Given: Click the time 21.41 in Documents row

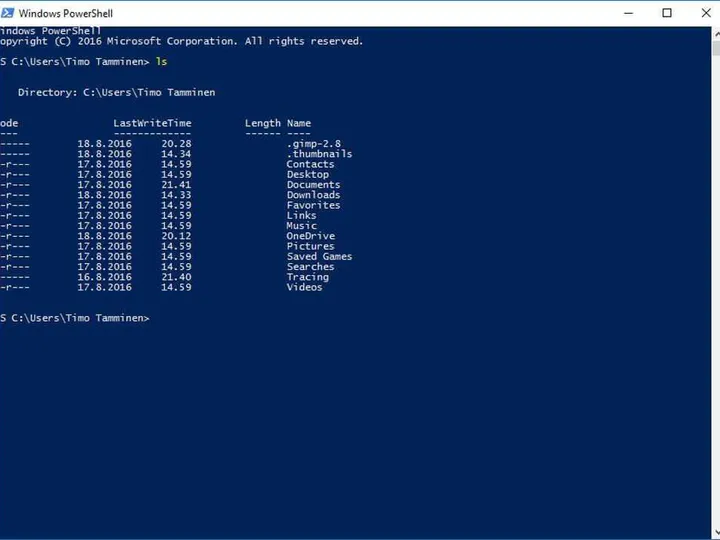Looking at the screenshot, I should pos(176,185).
